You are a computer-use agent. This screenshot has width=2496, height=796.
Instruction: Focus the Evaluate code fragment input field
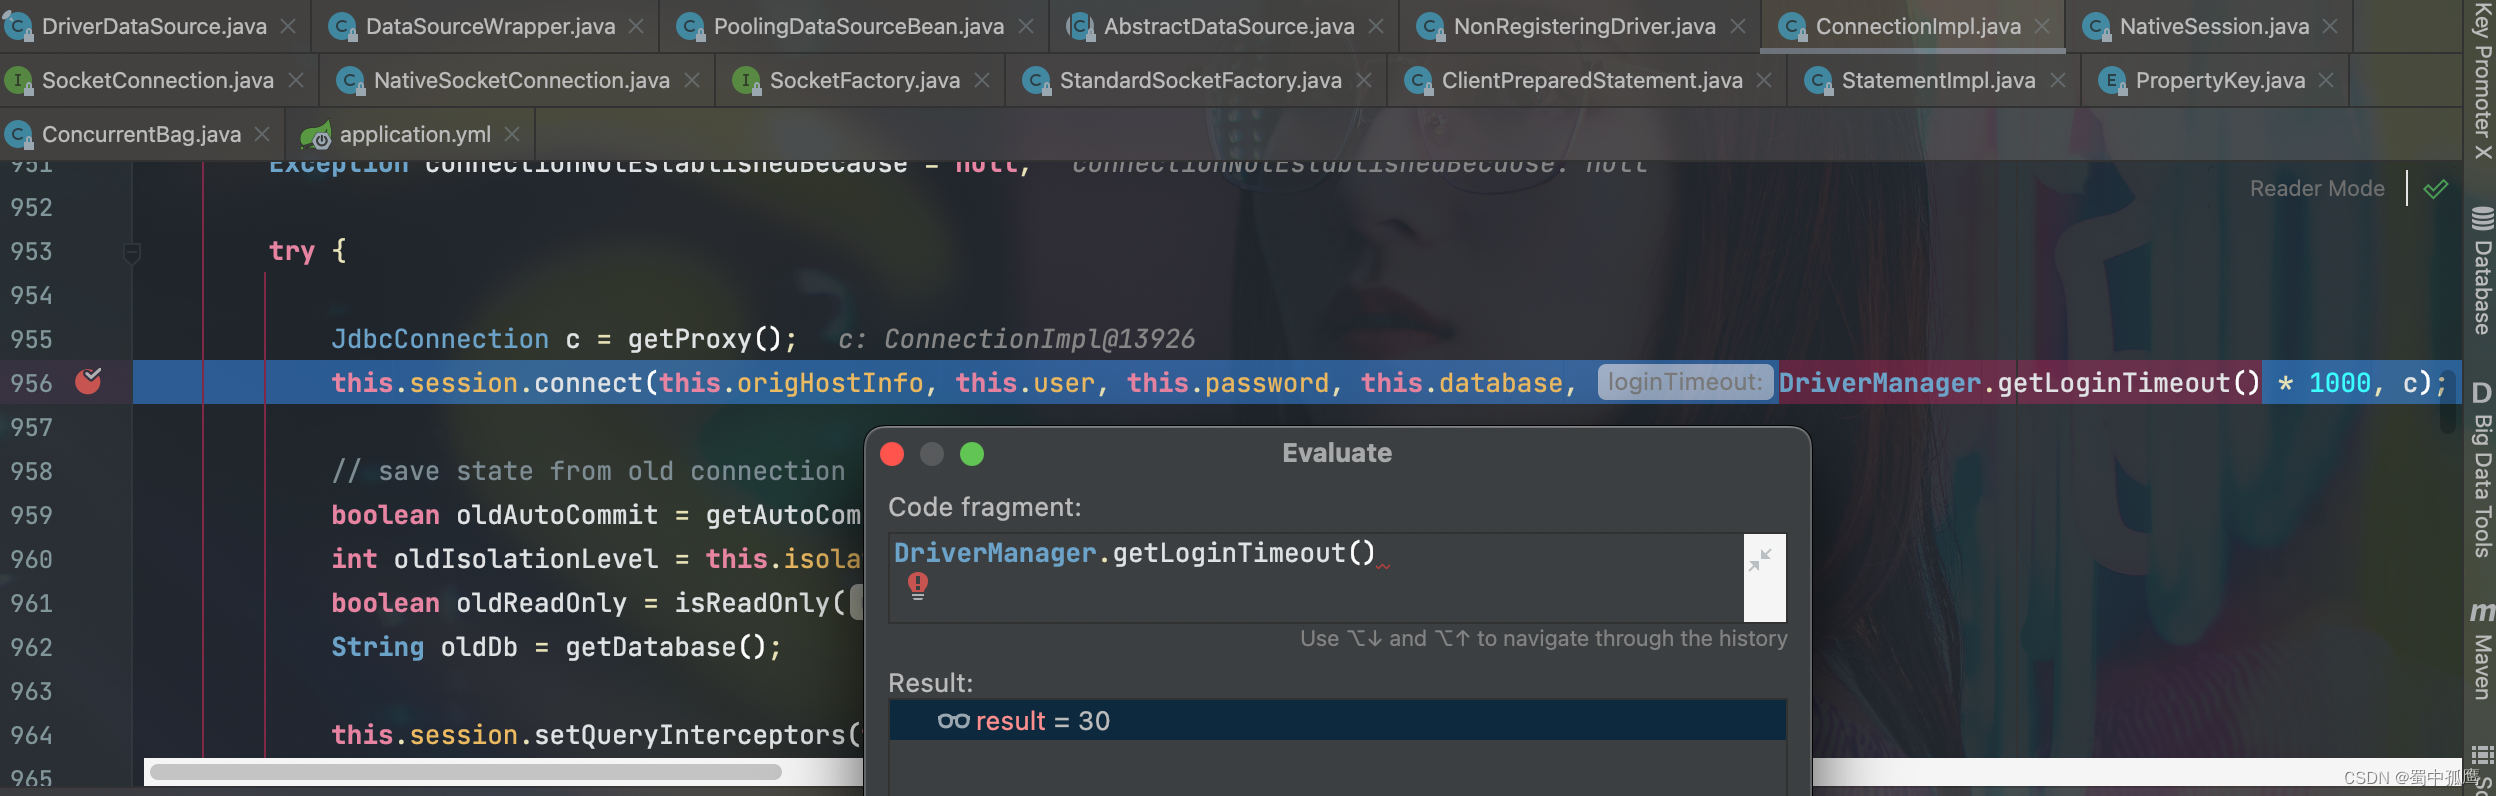1315,577
